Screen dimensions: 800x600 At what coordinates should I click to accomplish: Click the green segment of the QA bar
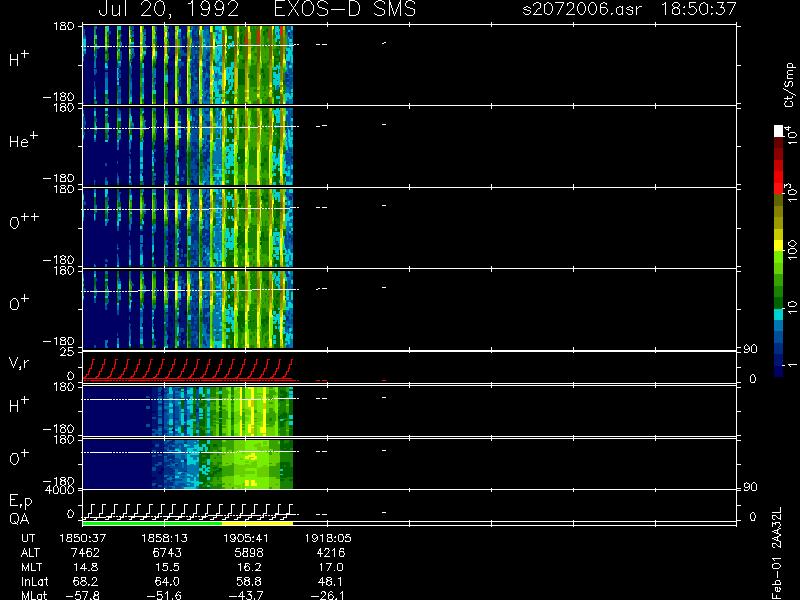pos(152,523)
